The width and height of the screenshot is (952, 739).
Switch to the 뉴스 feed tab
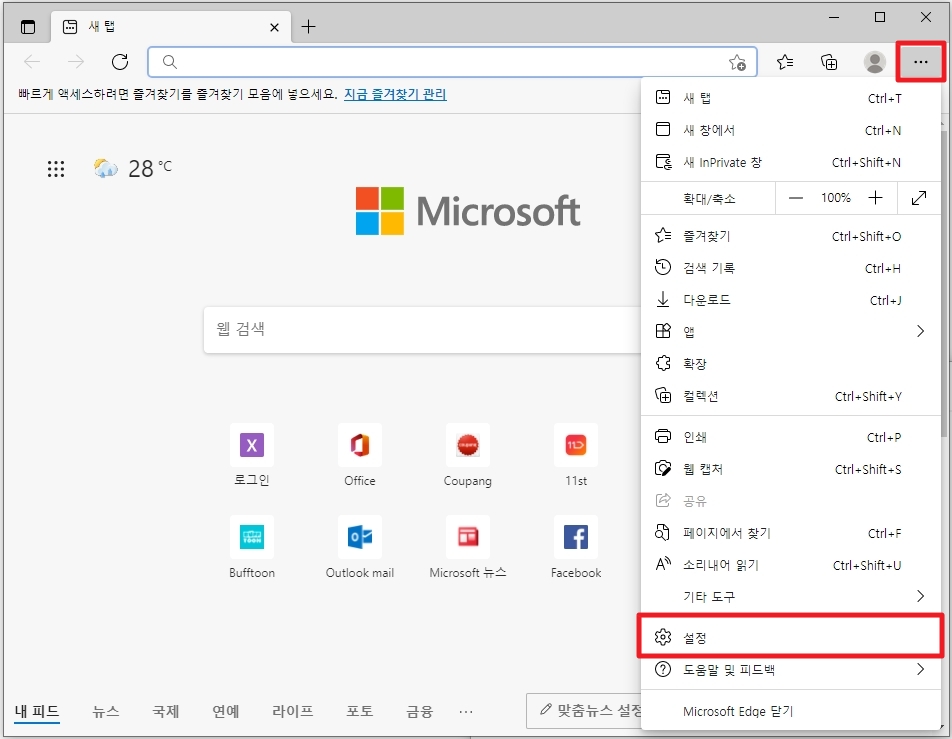tap(106, 711)
